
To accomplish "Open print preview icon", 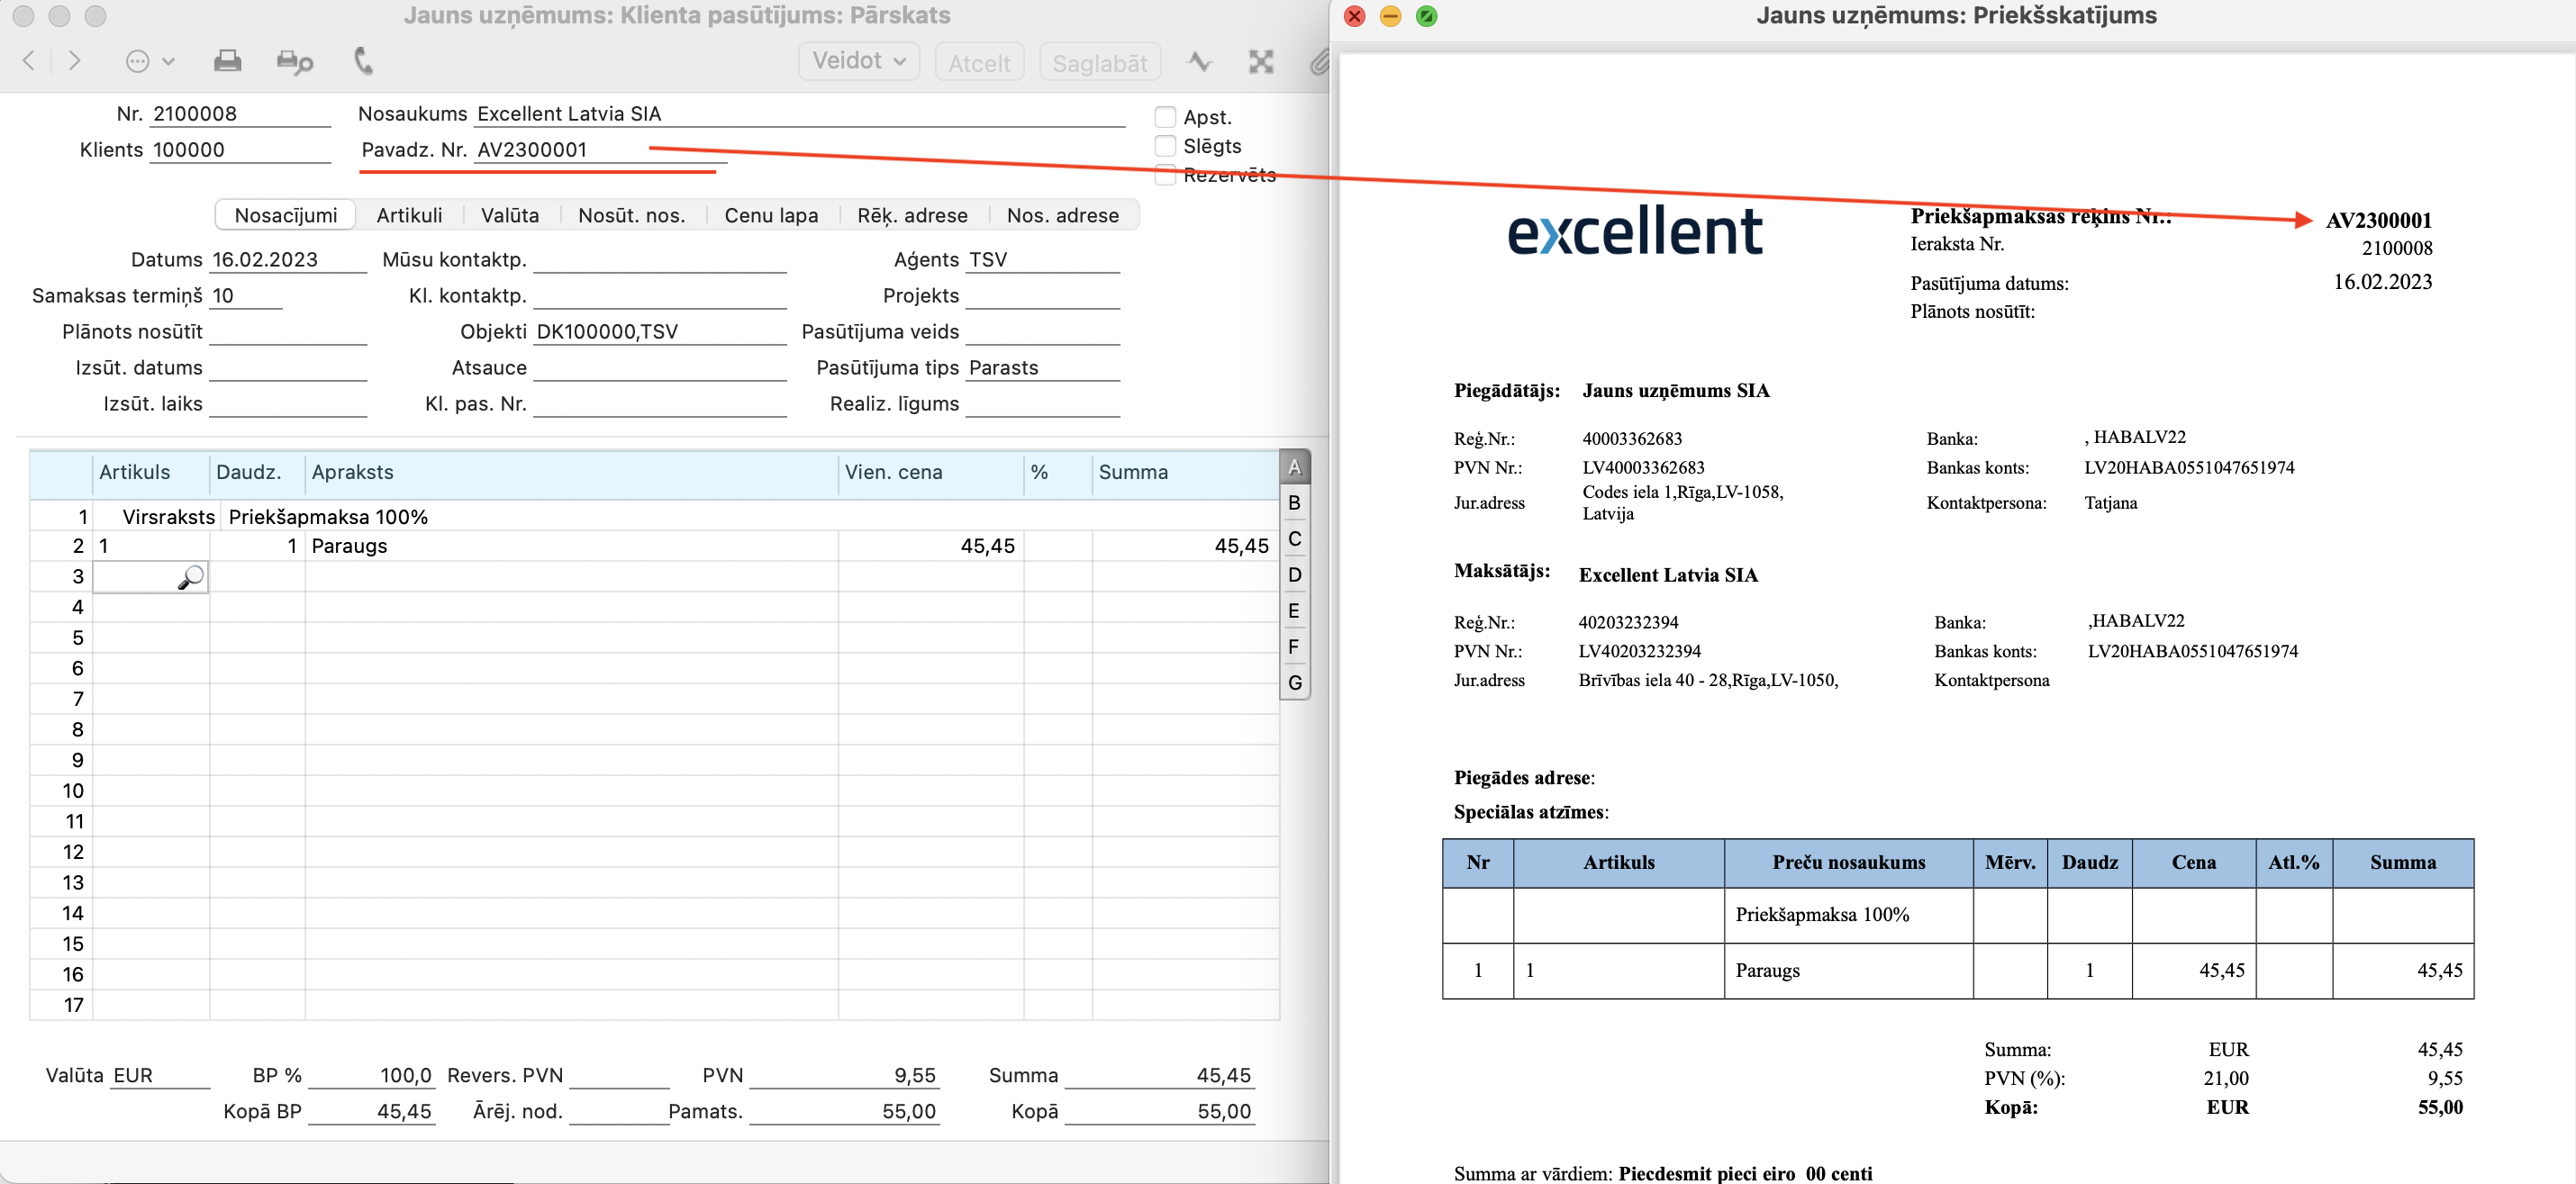I will pos(294,62).
